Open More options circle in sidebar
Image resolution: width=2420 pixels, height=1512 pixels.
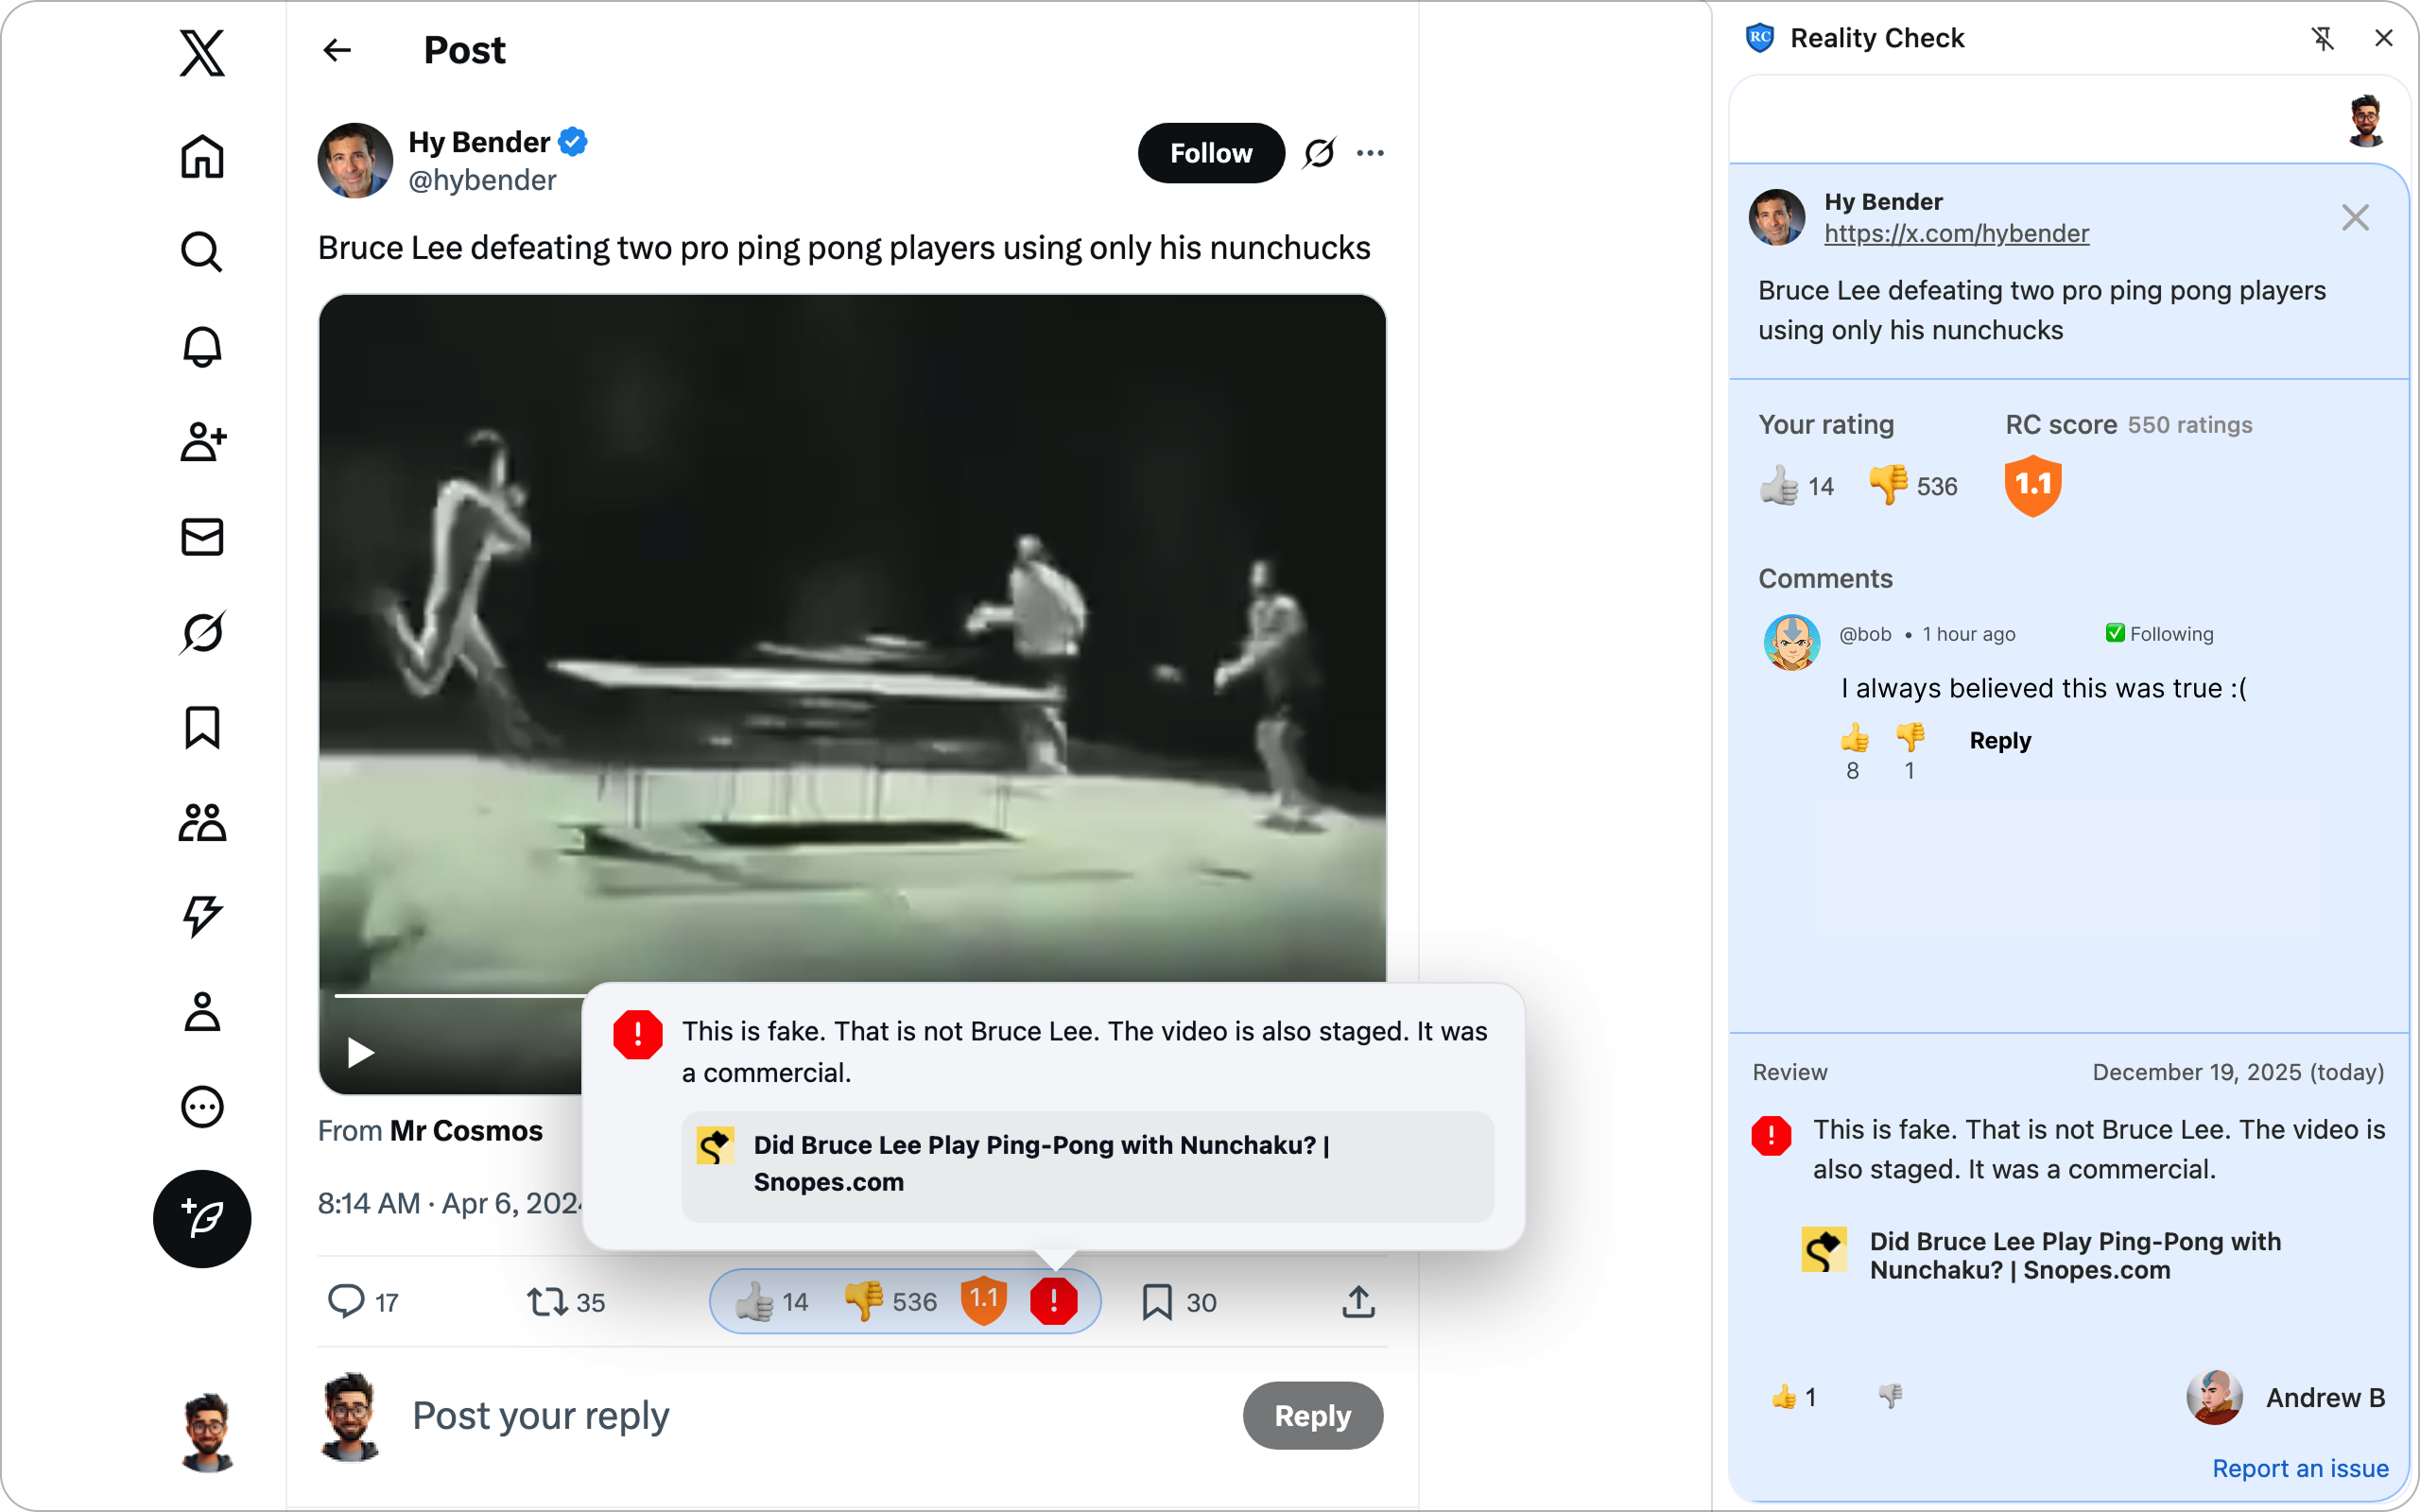202,1107
